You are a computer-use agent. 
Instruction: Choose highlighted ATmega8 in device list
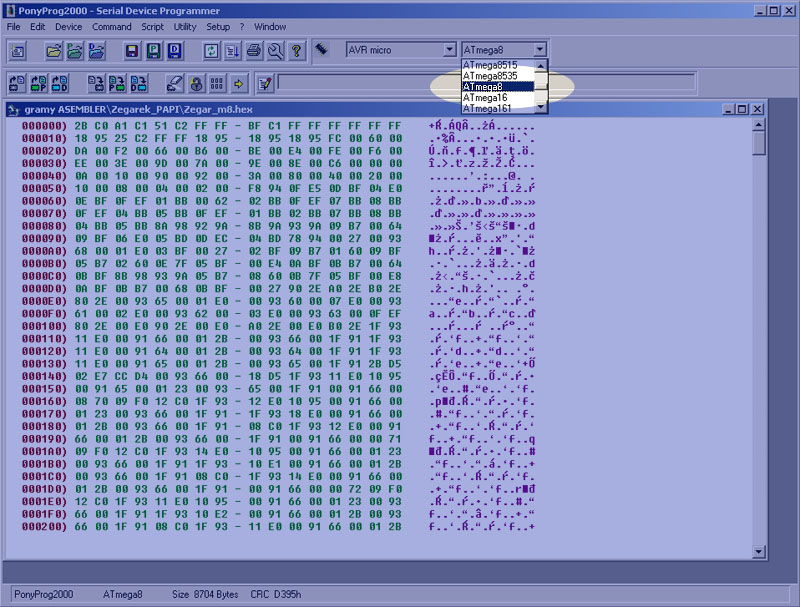497,87
